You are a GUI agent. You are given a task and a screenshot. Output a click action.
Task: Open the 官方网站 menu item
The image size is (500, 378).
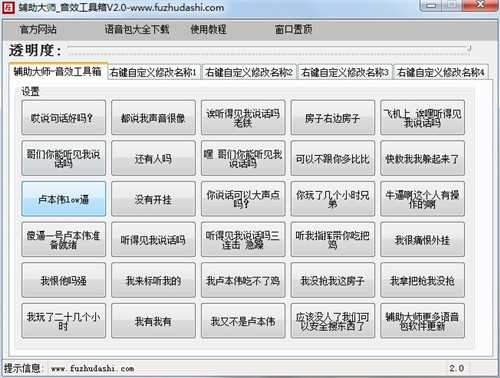[x=38, y=30]
